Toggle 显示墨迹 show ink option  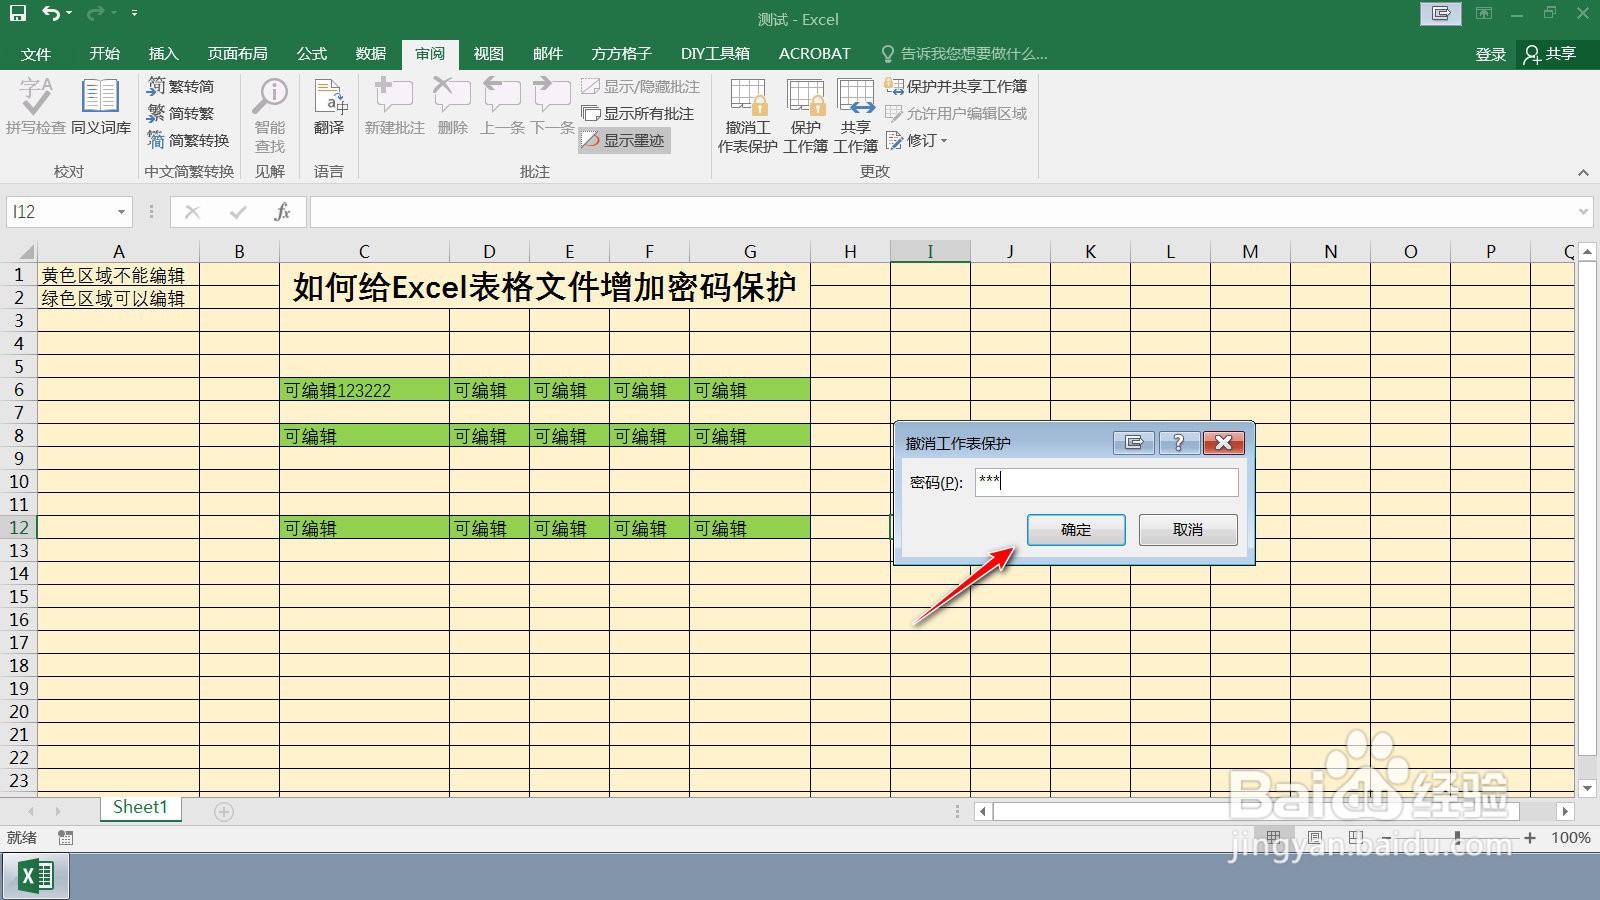(x=623, y=140)
